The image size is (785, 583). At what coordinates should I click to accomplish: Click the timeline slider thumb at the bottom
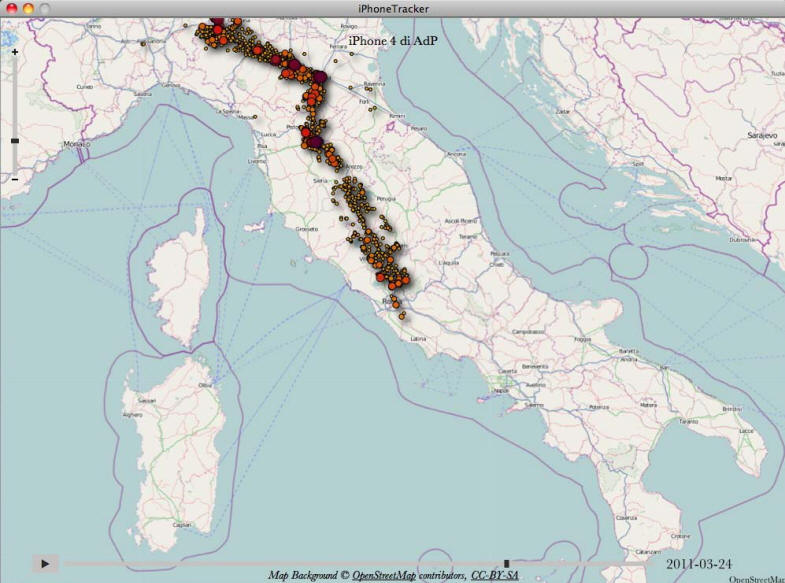click(506, 564)
